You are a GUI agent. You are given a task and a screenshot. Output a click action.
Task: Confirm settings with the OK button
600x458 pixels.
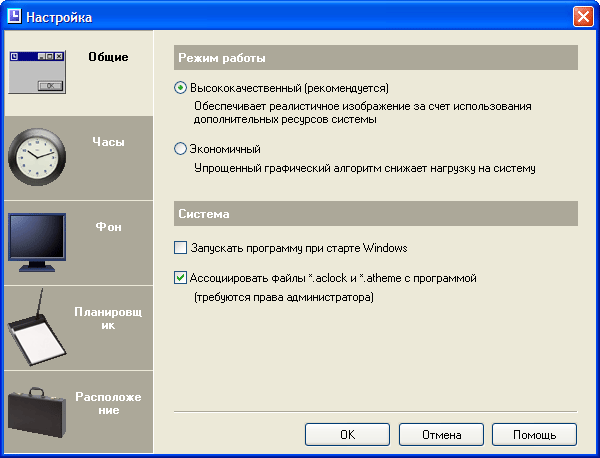pyautogui.click(x=347, y=435)
